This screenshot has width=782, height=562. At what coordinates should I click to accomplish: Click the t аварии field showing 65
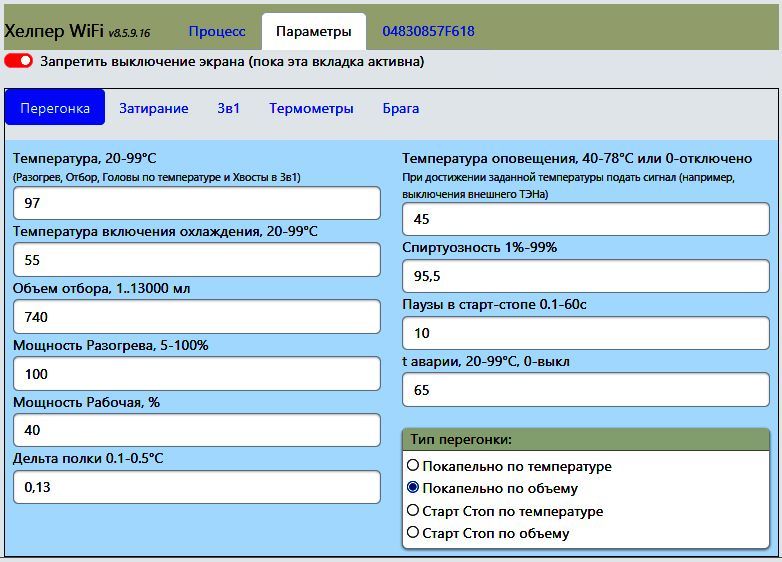click(586, 390)
